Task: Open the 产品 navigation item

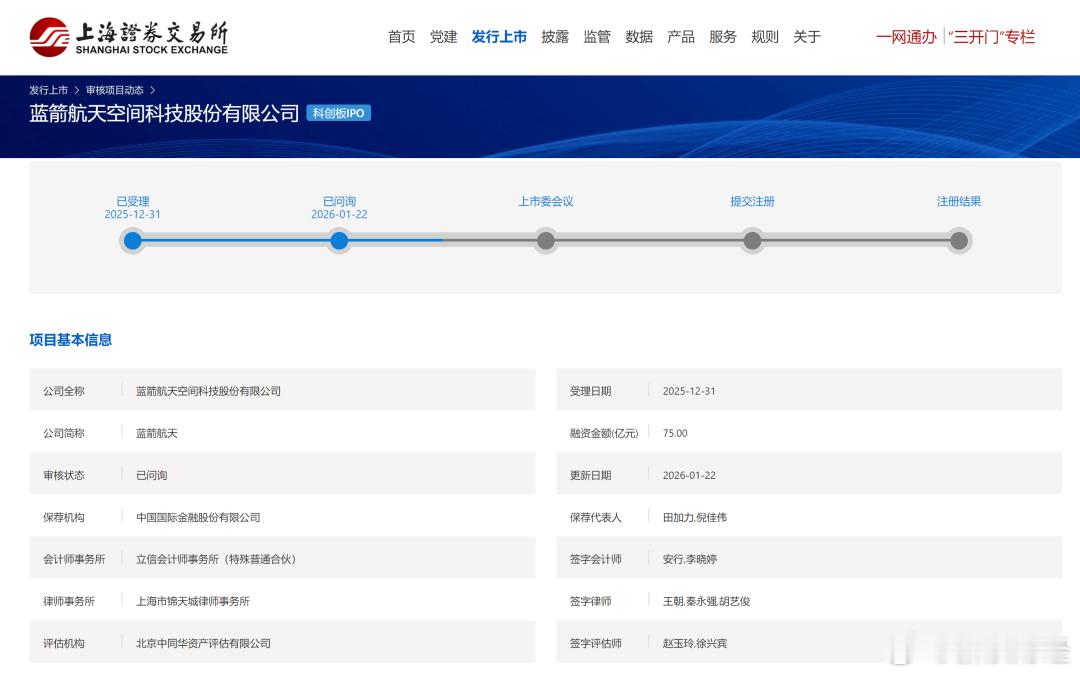Action: point(681,37)
